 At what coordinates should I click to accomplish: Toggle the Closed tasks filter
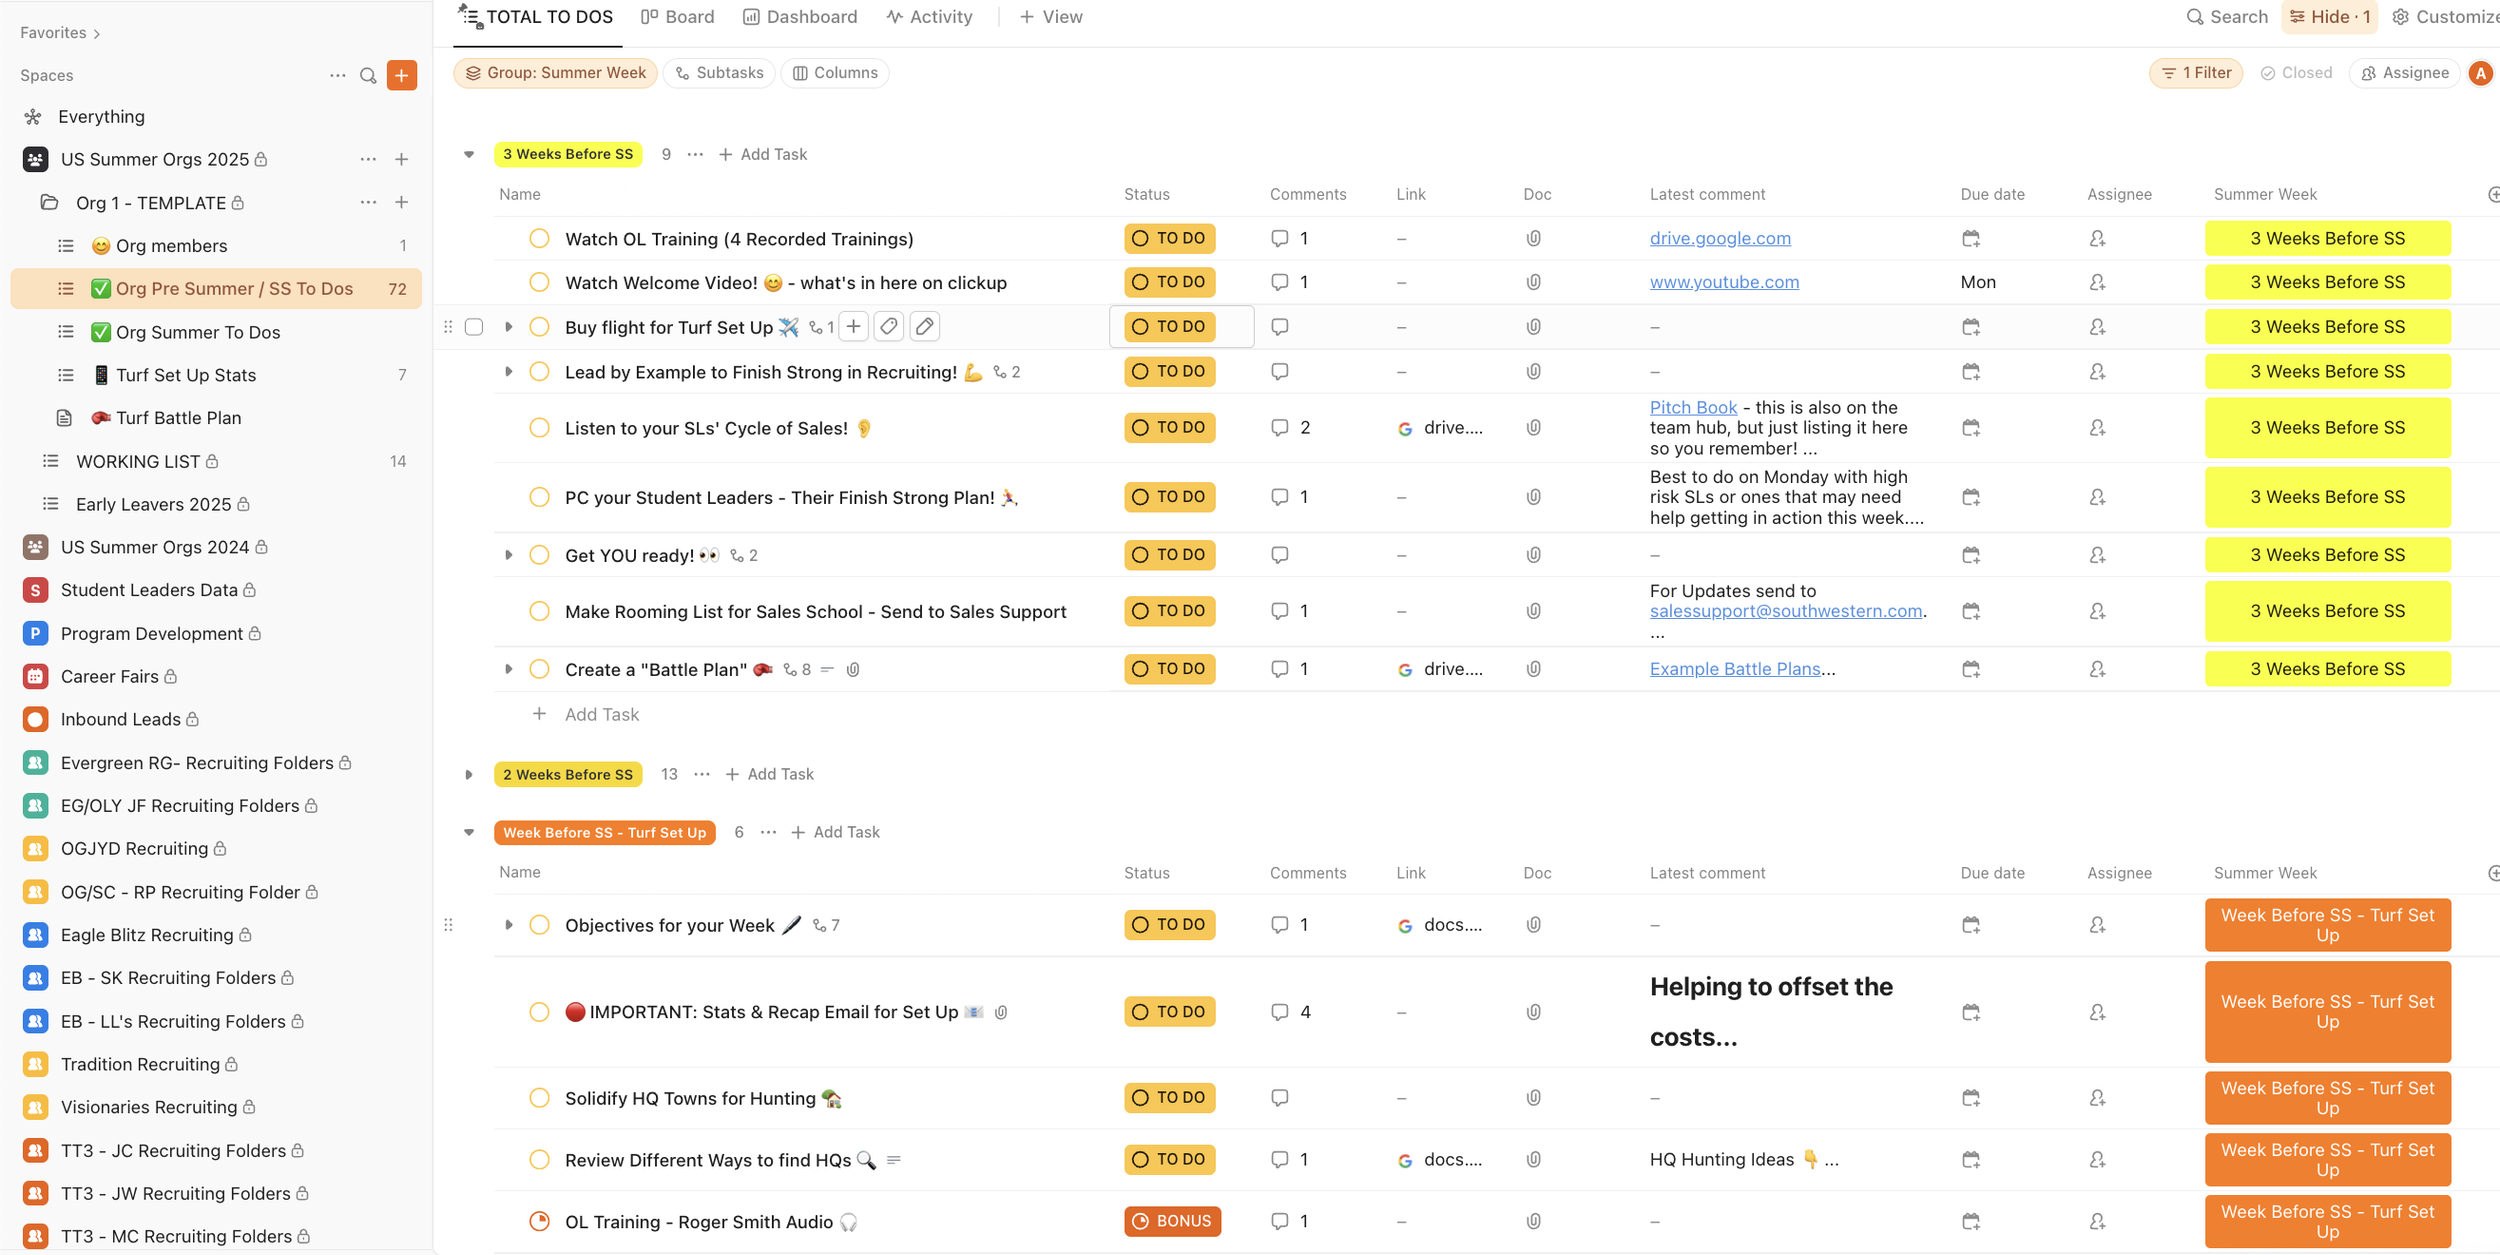tap(2296, 73)
